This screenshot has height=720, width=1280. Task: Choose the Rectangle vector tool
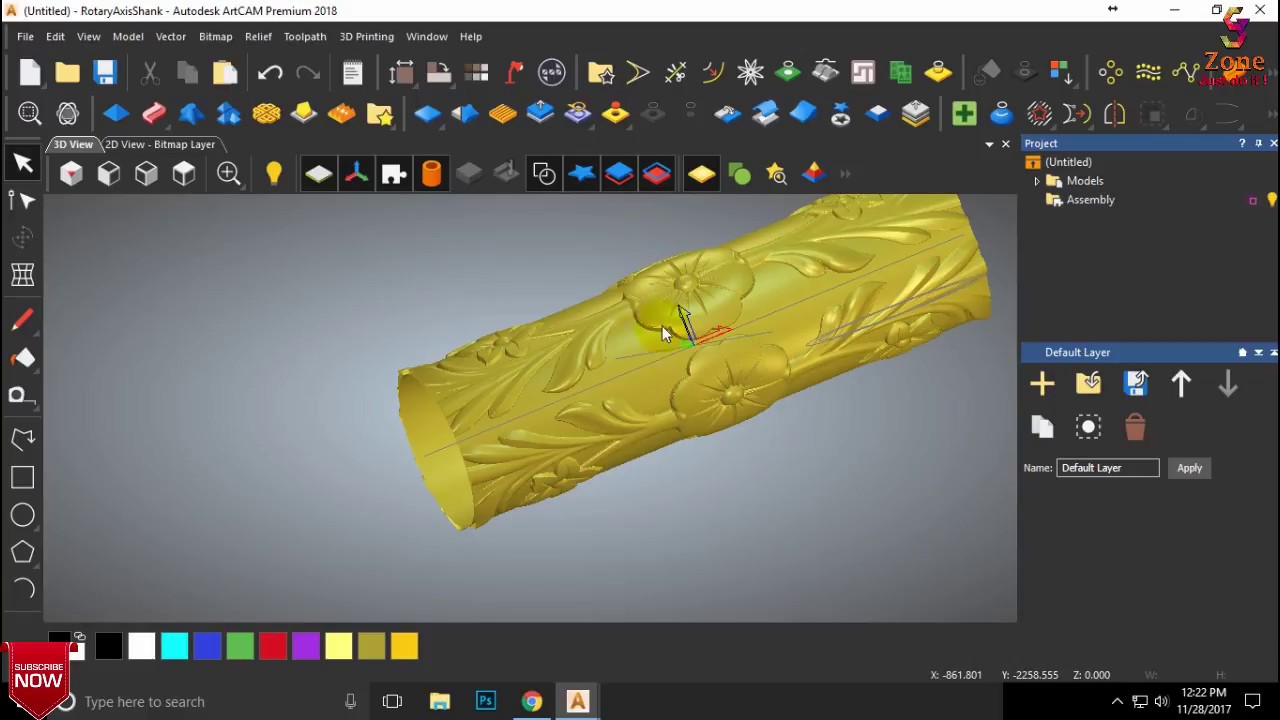point(22,478)
